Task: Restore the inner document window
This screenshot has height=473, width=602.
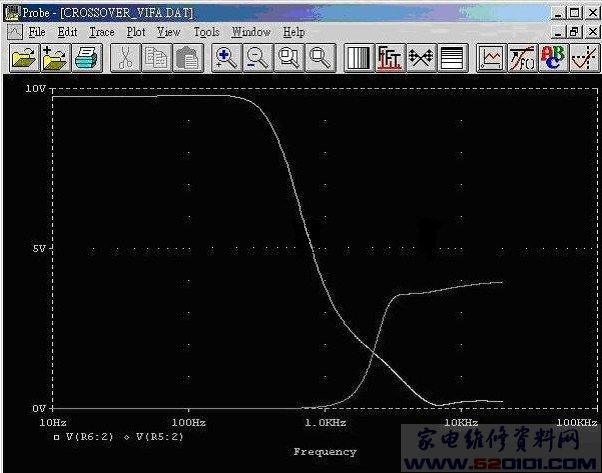Action: 574,31
